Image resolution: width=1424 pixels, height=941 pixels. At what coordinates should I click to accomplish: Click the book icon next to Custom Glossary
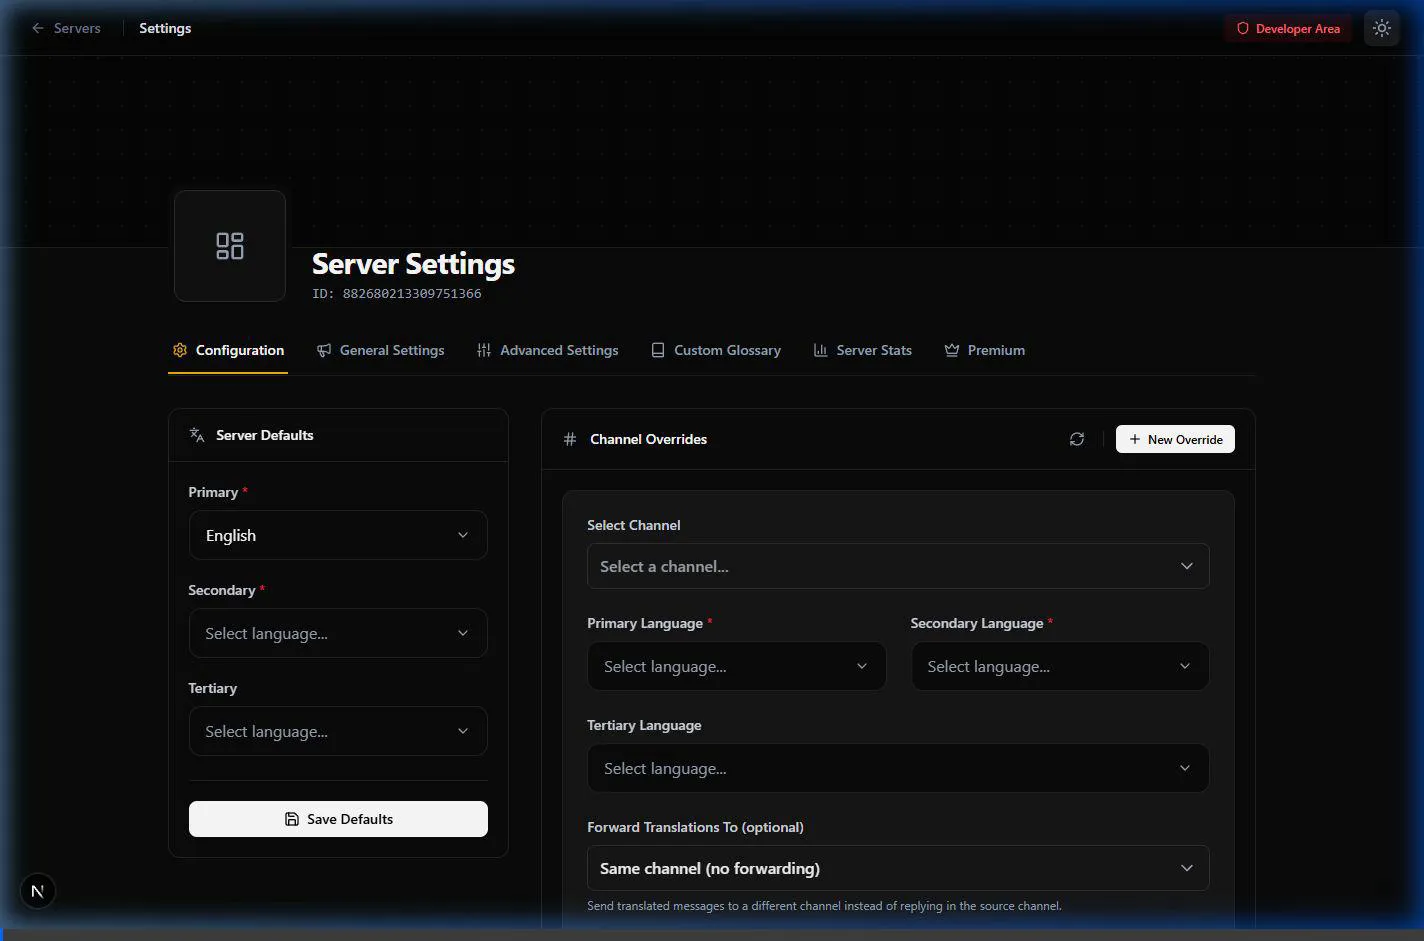(658, 350)
